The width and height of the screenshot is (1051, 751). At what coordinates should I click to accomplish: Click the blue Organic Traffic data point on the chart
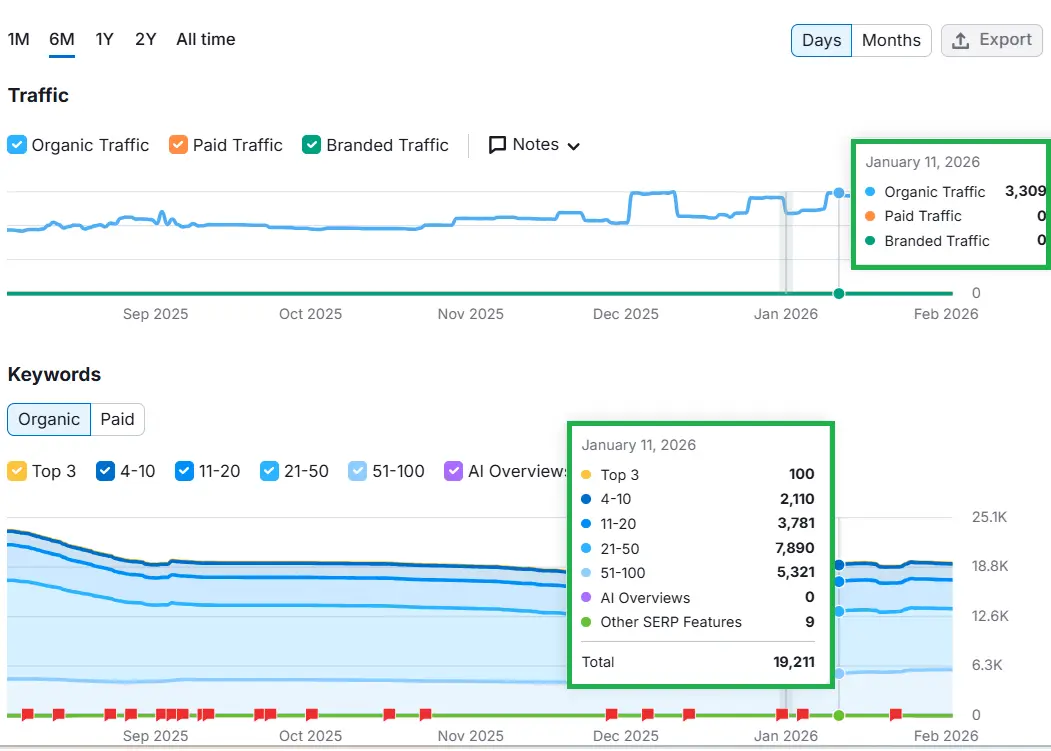click(838, 193)
